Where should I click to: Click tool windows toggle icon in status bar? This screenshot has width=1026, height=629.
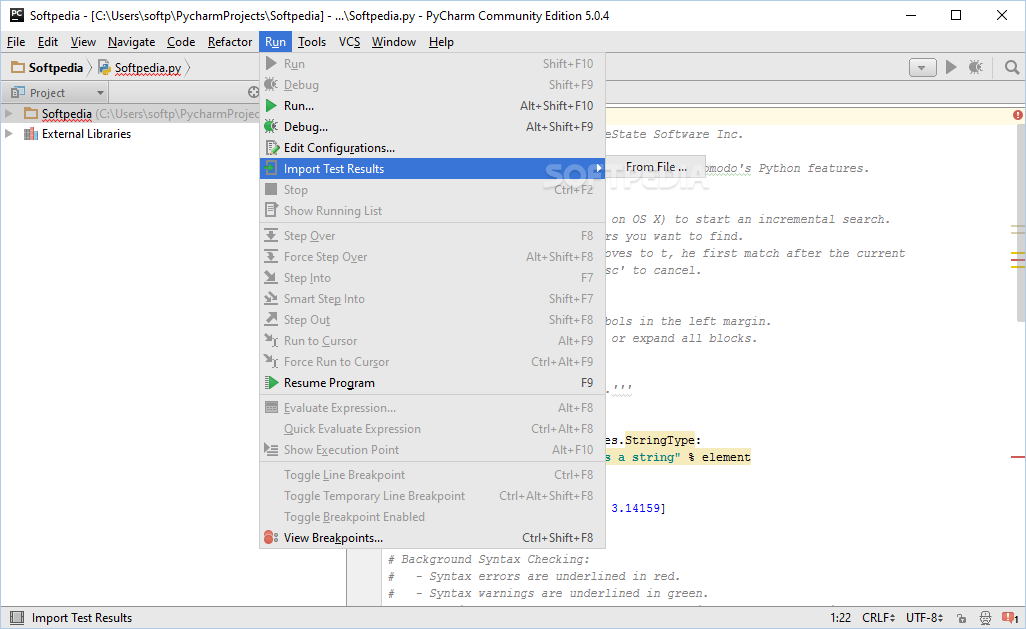pos(16,617)
